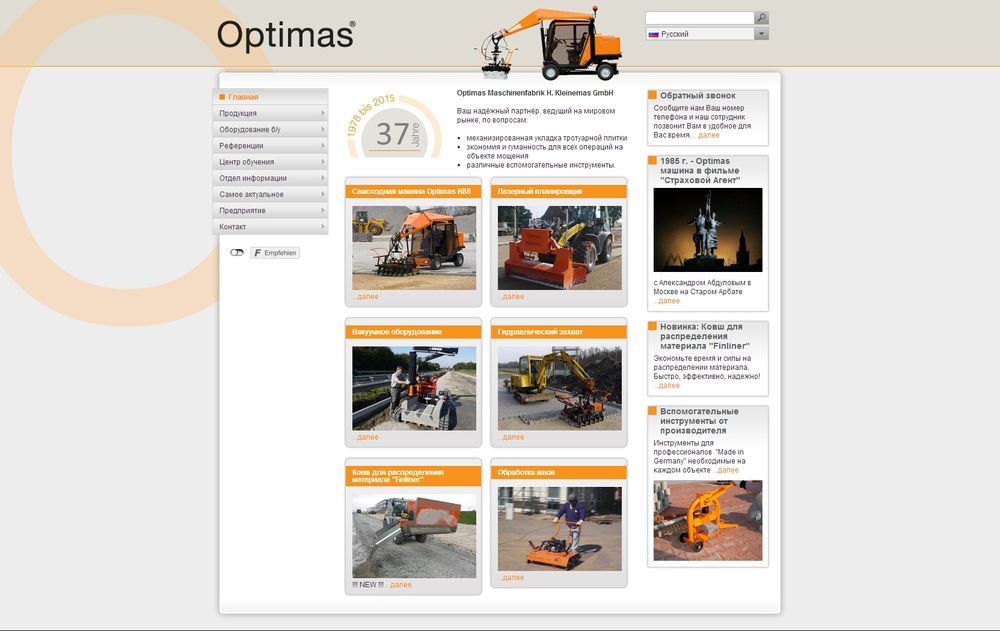1000x631 pixels.
Task: Click the Optimas Maschinenfabrik H. Kleinemas GmbH title
Action: (534, 93)
